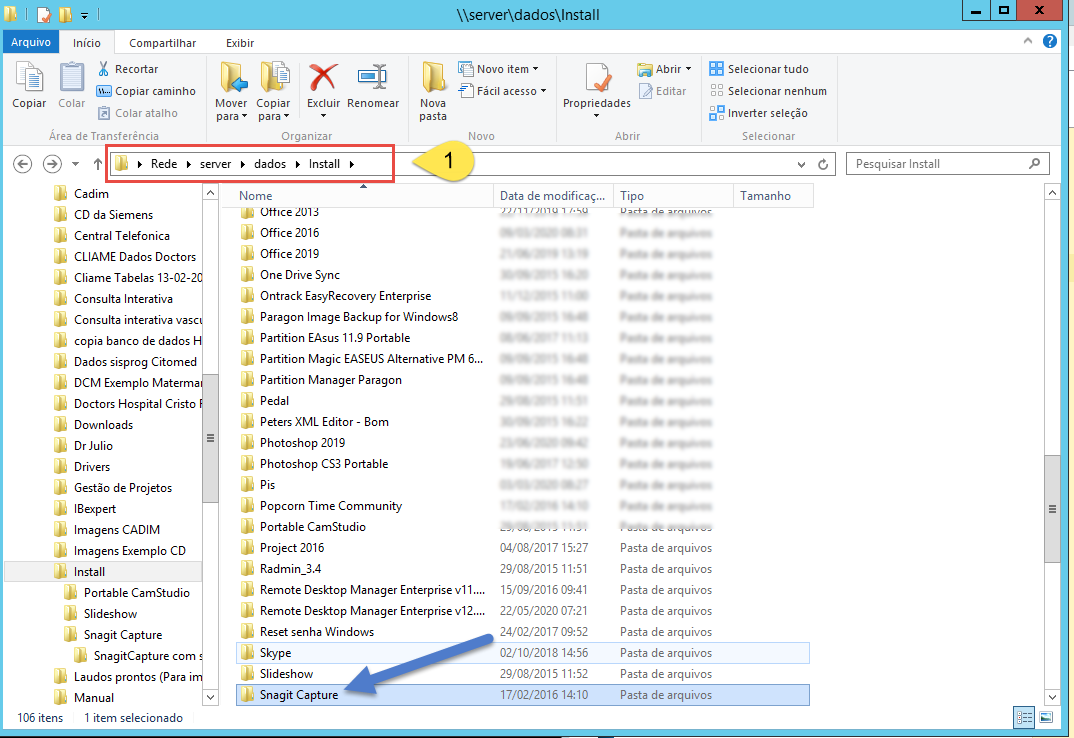Click the server breadcrumb in address bar
1074x738 pixels.
216,164
